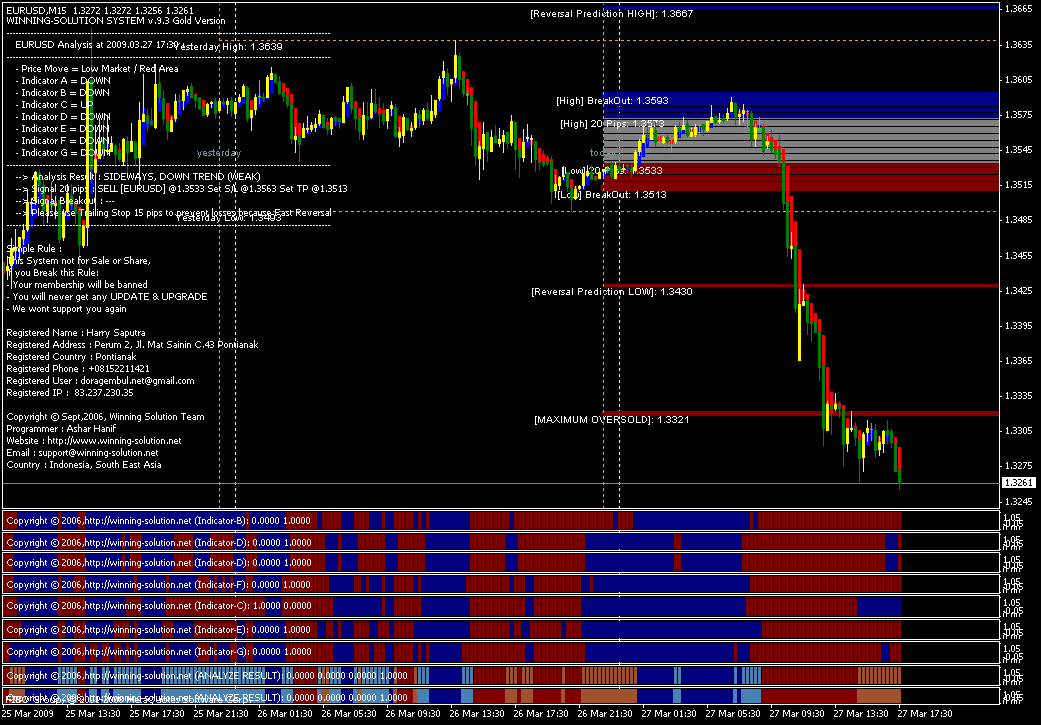Image resolution: width=1041 pixels, height=725 pixels.
Task: Select the 'Indicator G = DOWN' line
Action: 63,152
